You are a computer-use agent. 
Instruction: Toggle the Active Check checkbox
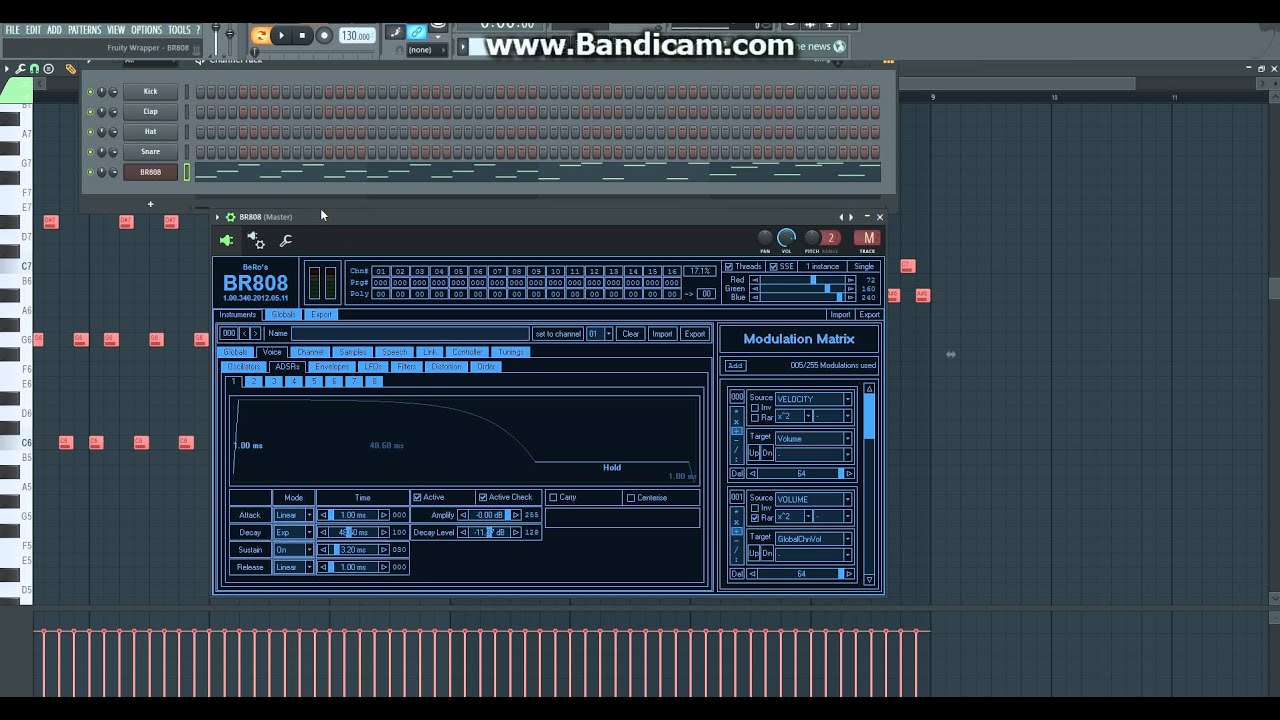(x=483, y=497)
